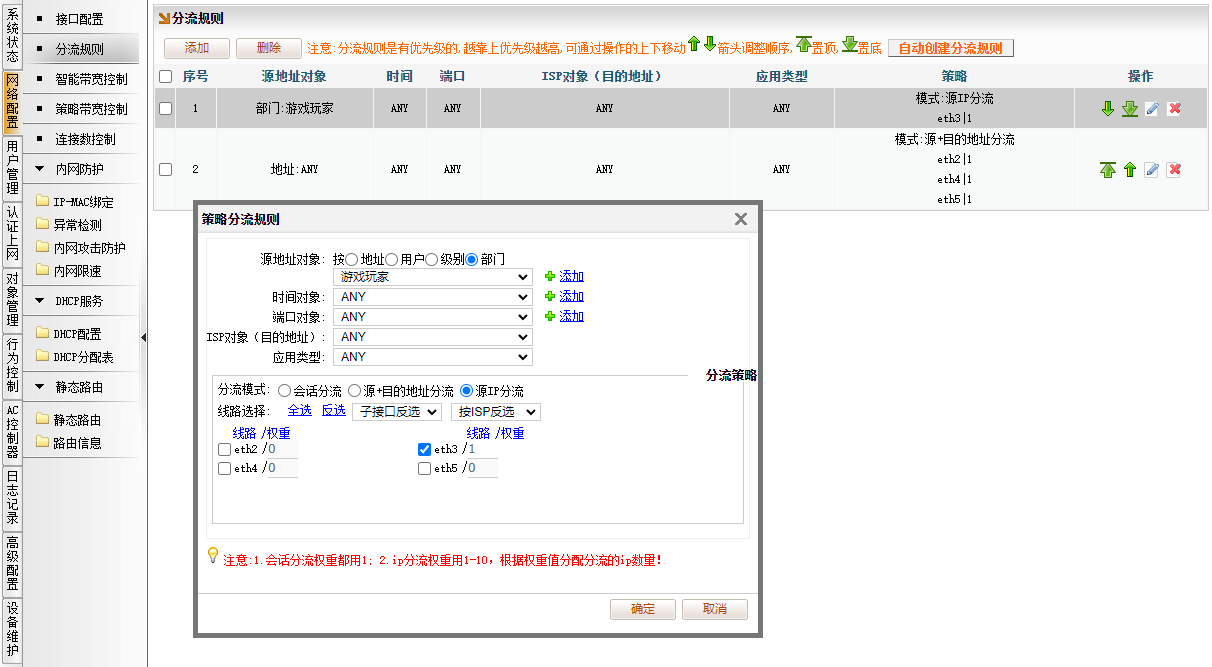
Task: Click edit pencil icon for rule 1
Action: coord(1152,109)
